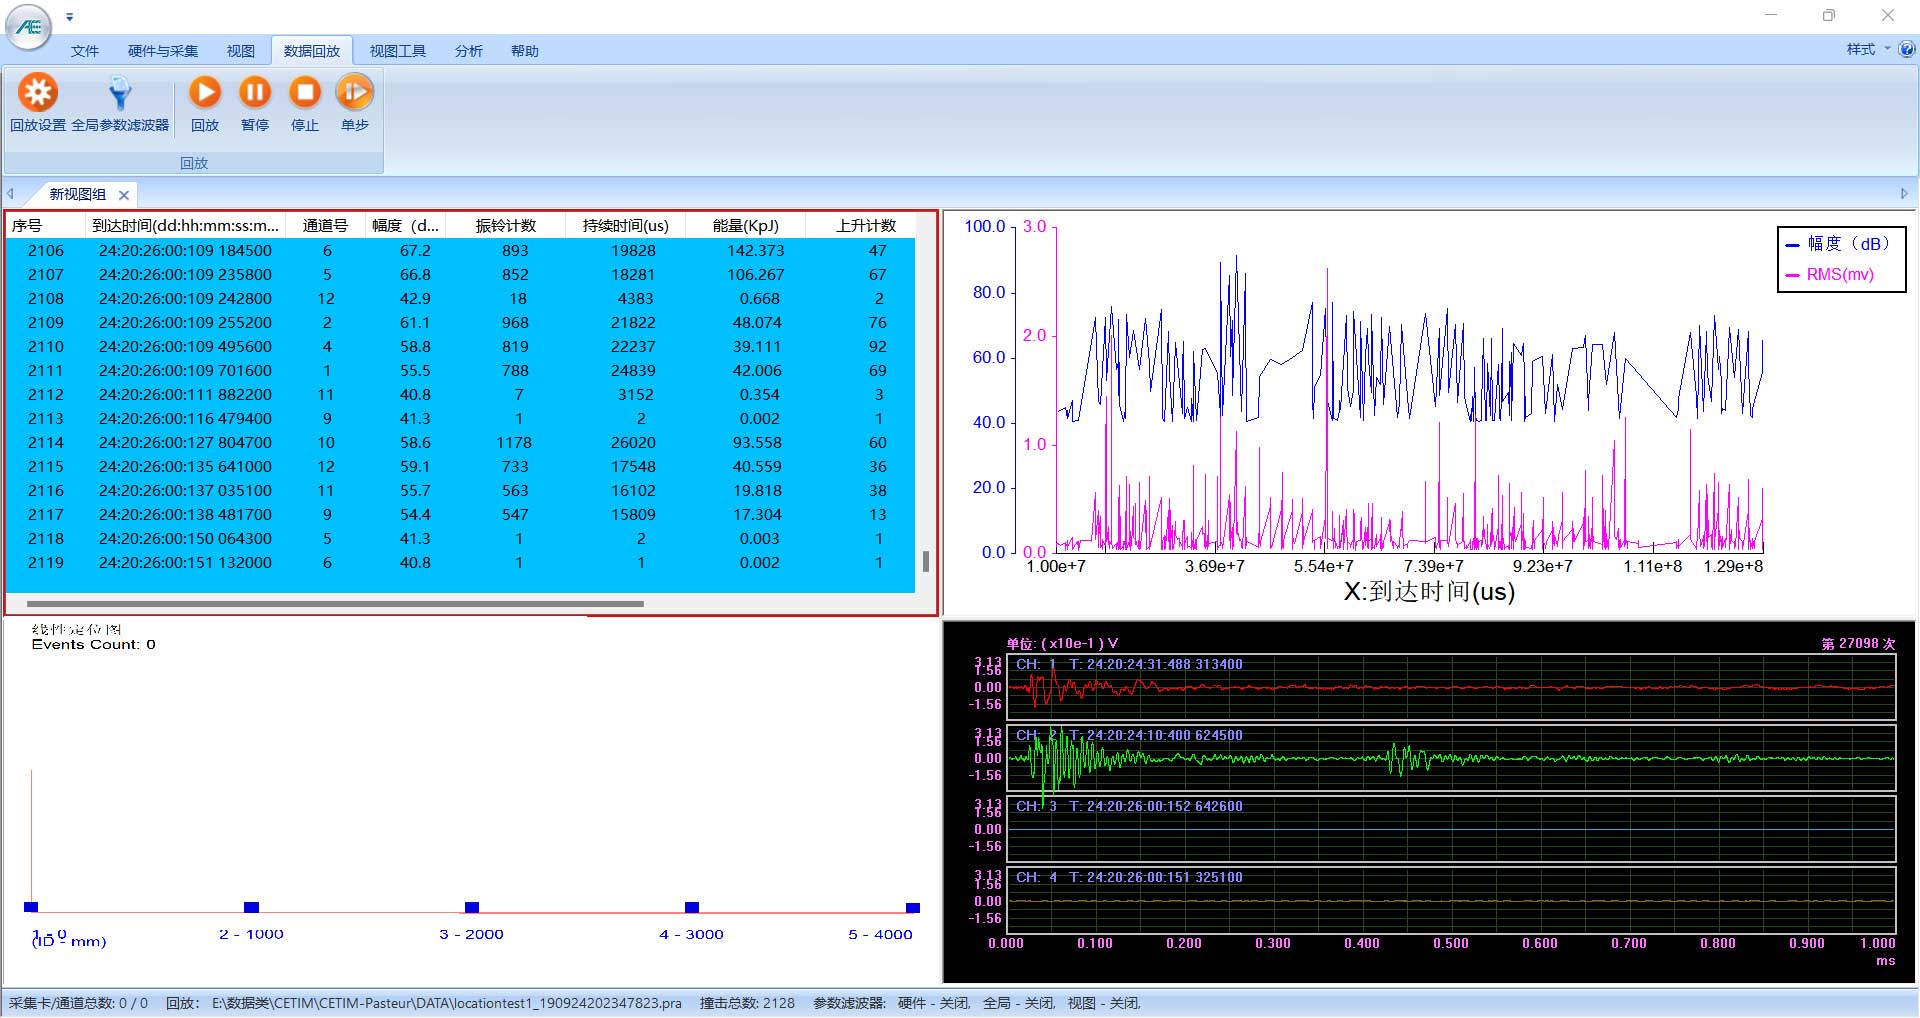Click the help question mark icon

1907,49
